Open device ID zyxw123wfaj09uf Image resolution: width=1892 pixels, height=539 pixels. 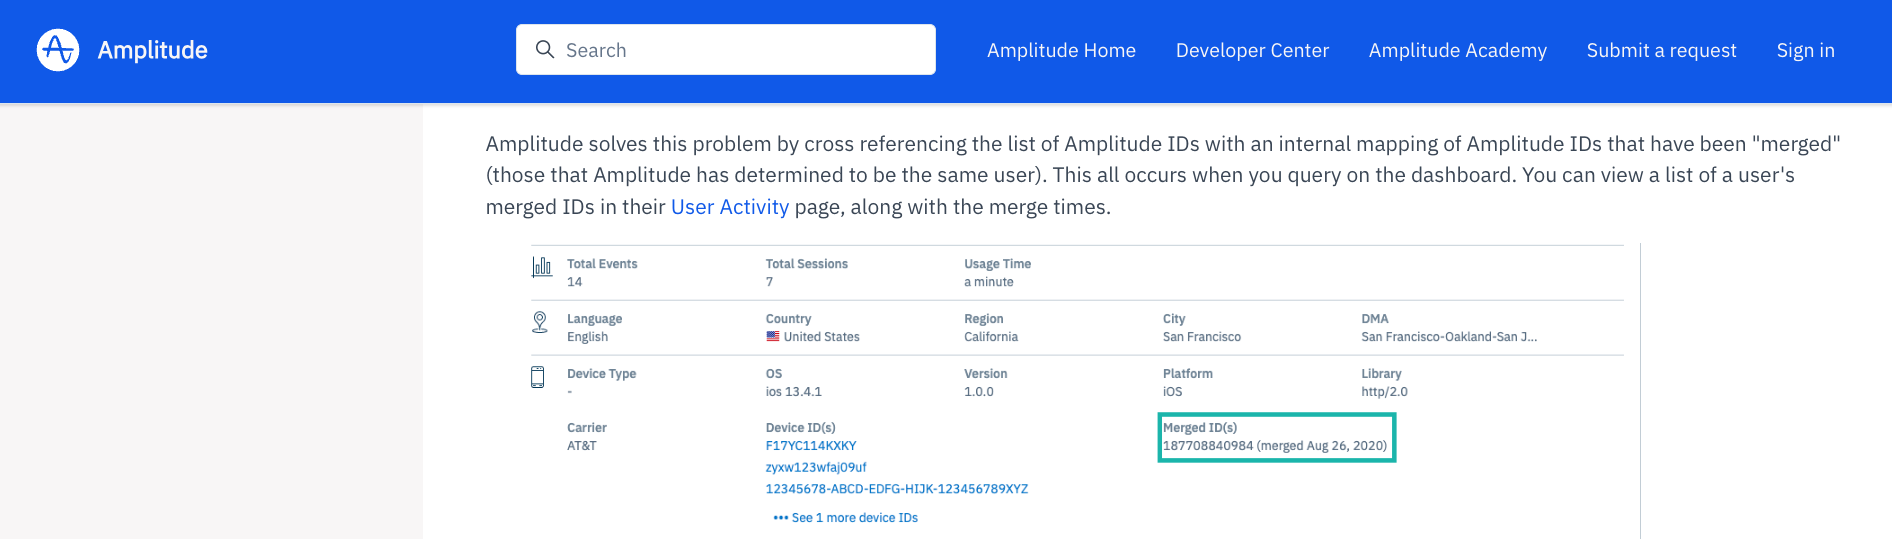[816, 467]
